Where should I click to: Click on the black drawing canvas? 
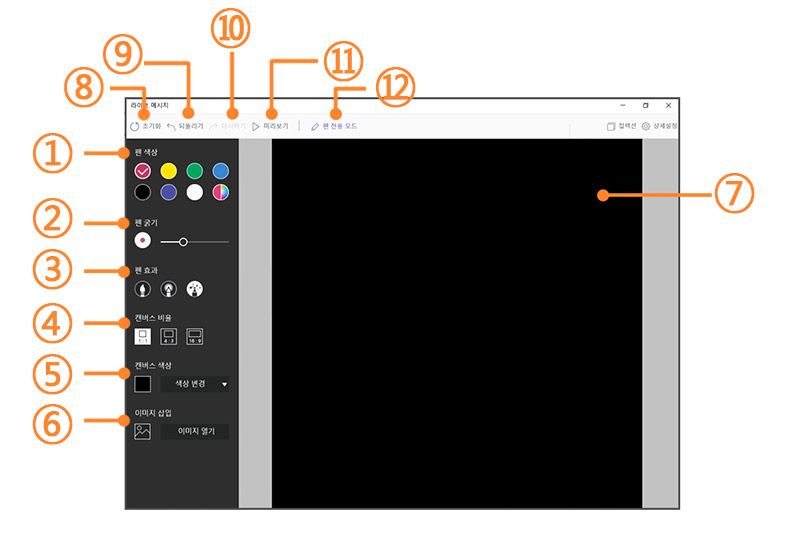(456, 322)
